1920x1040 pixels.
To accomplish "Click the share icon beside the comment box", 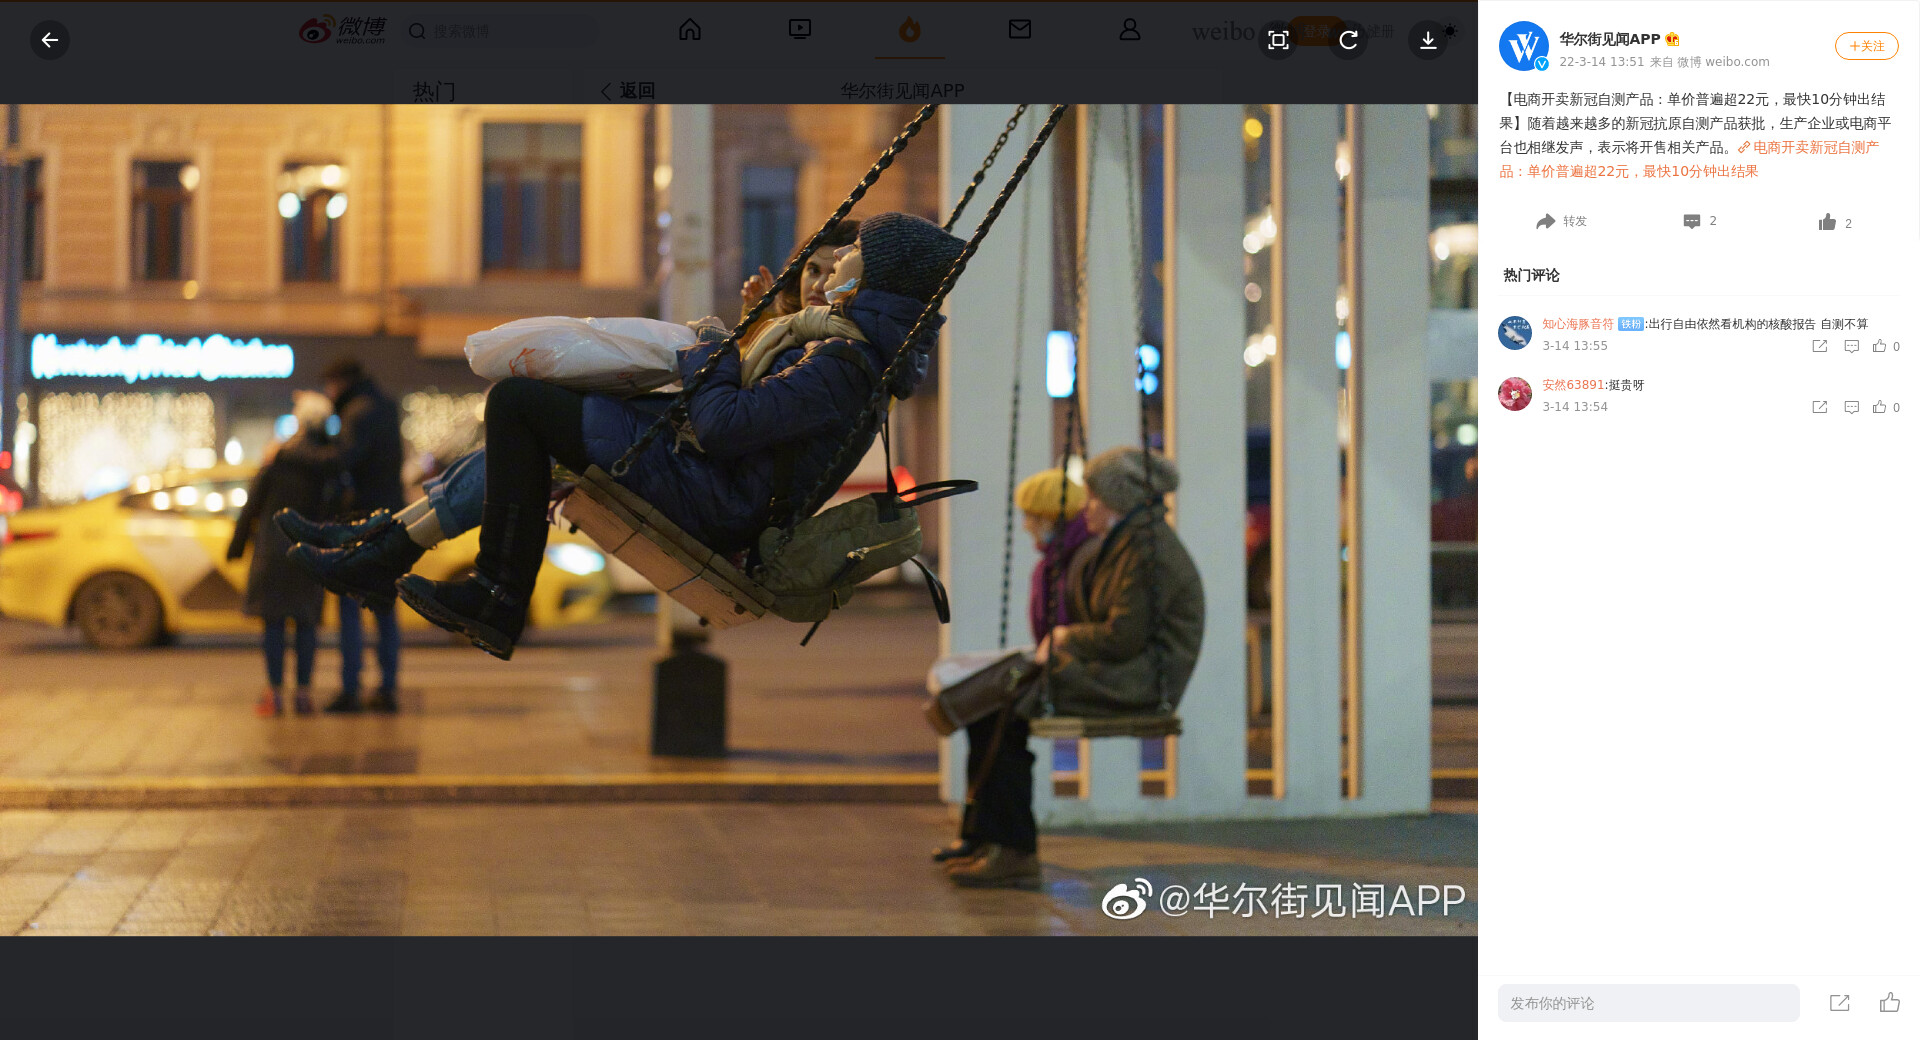I will click(1839, 1003).
